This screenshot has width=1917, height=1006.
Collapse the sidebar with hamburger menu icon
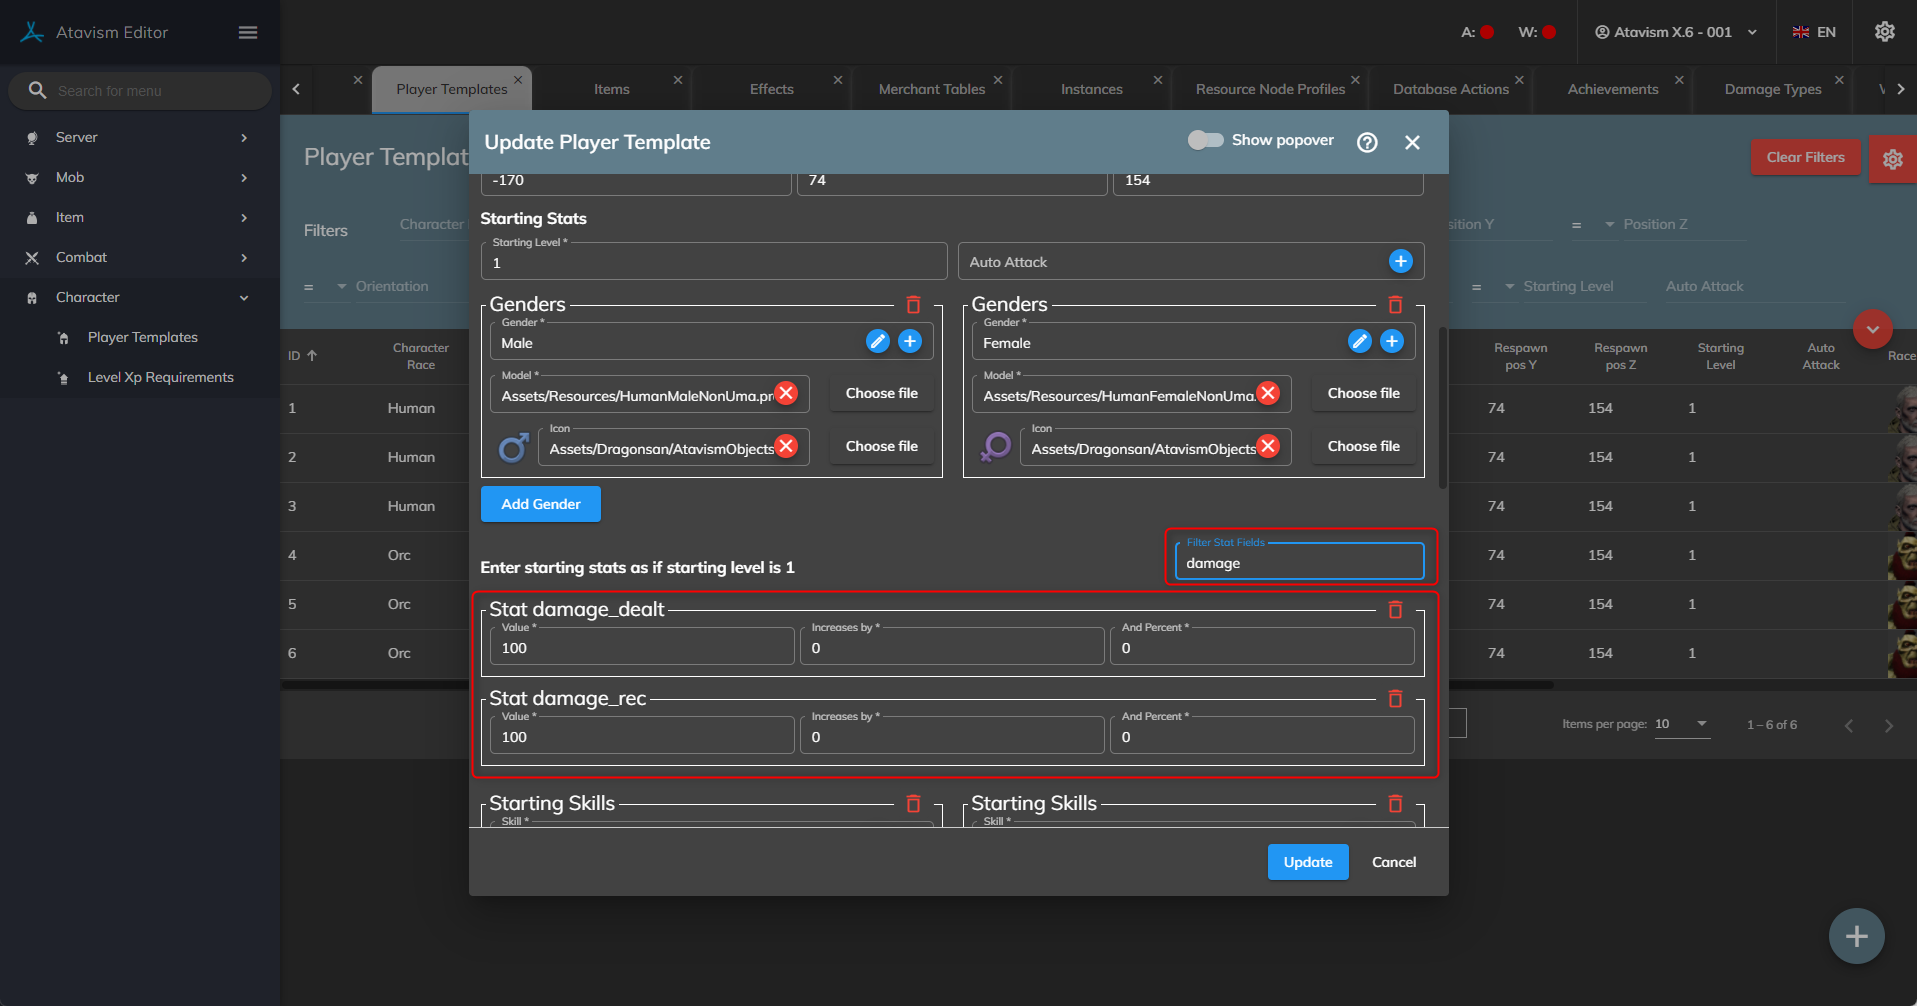[248, 33]
